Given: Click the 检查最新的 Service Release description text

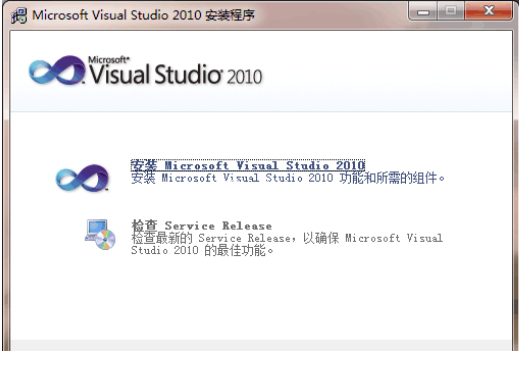Looking at the screenshot, I should (x=287, y=244).
